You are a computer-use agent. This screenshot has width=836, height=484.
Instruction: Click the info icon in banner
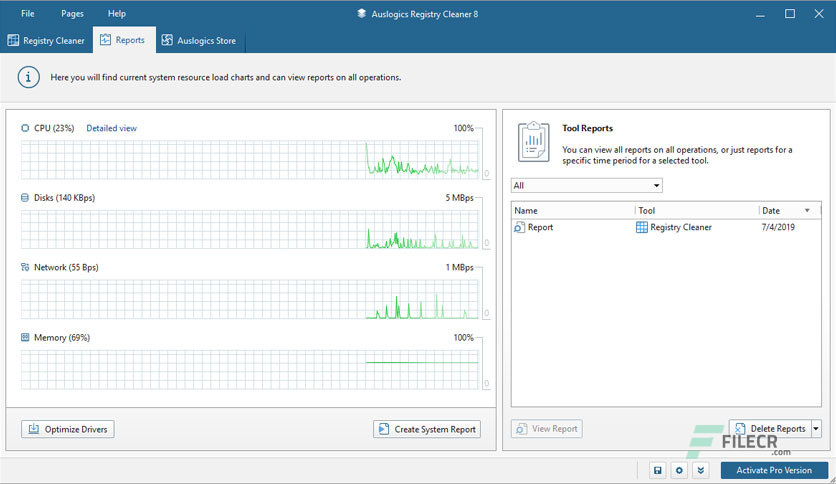pyautogui.click(x=28, y=77)
